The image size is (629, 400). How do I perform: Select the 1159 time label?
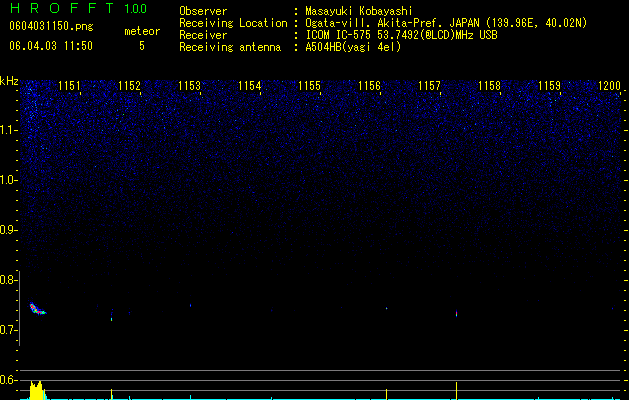[550, 86]
